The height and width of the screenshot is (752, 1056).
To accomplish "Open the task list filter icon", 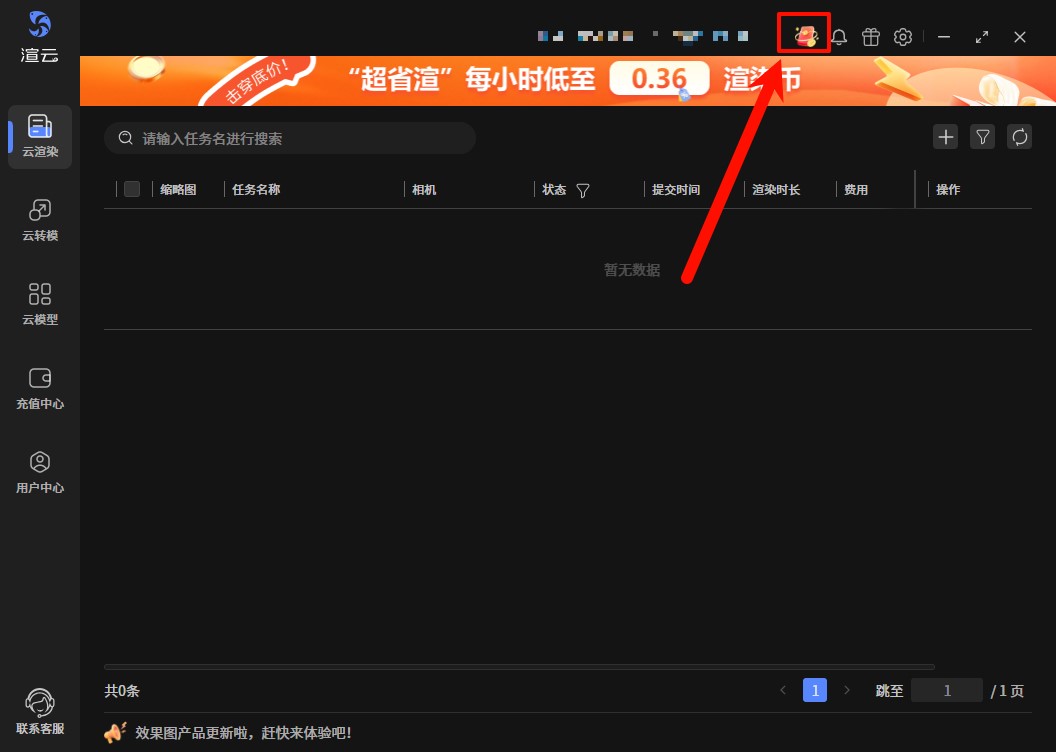I will 983,137.
